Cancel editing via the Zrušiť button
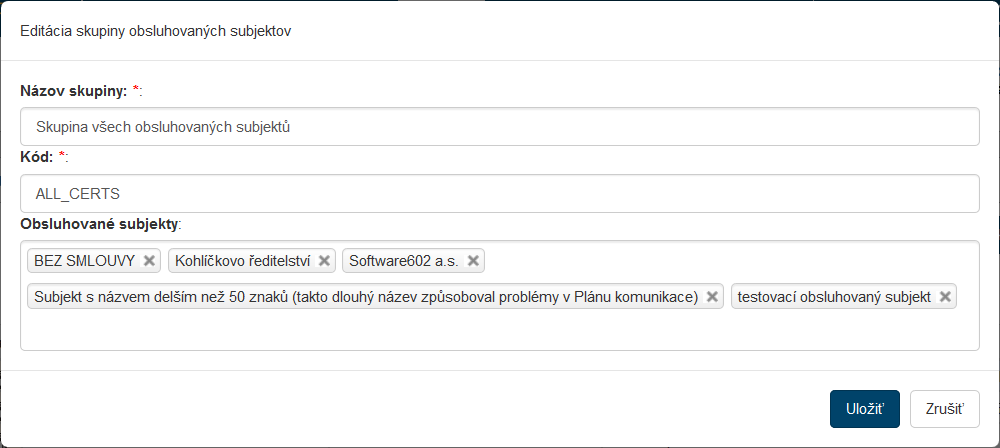This screenshot has width=1000, height=448. click(944, 409)
